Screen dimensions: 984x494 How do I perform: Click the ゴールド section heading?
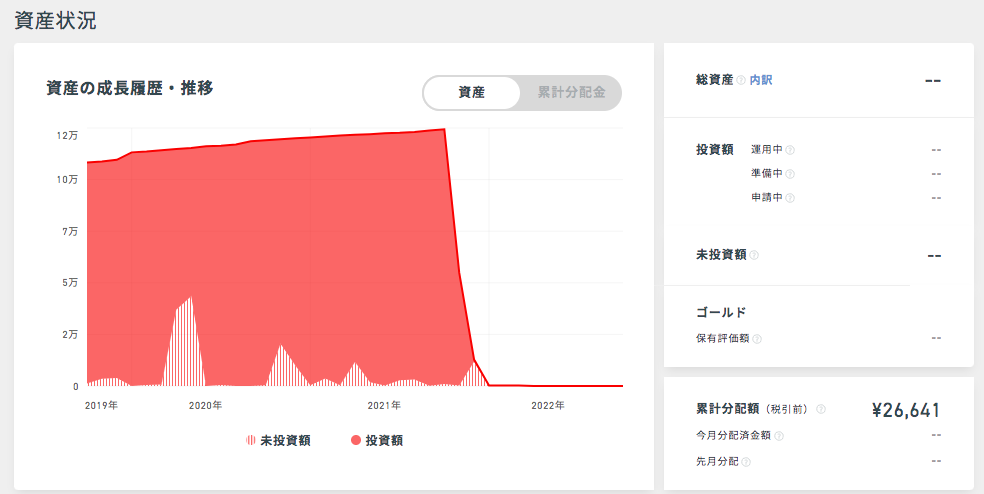(x=721, y=312)
